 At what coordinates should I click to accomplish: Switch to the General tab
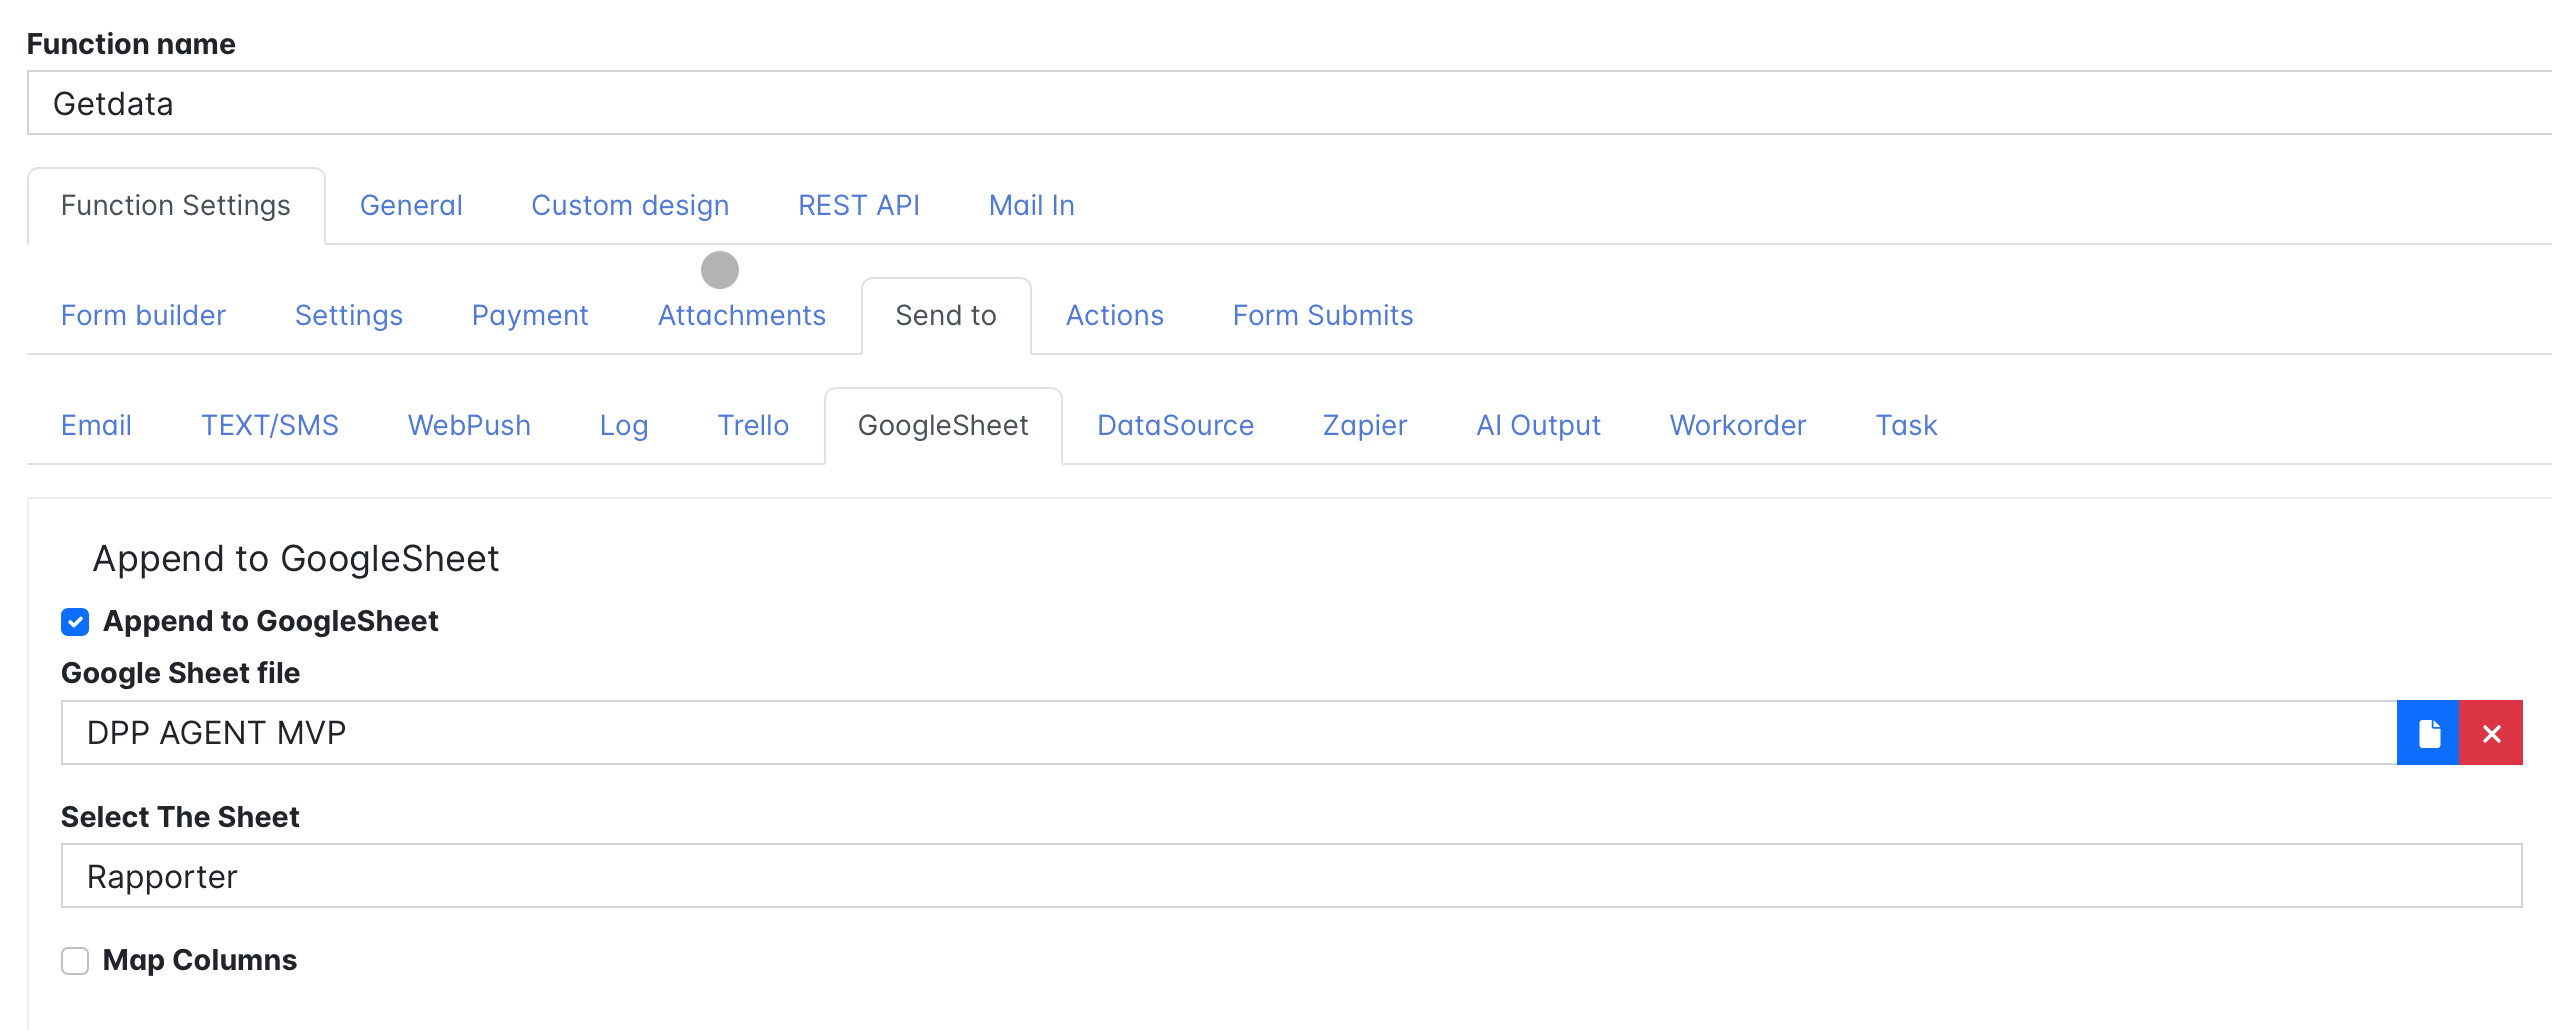[411, 205]
